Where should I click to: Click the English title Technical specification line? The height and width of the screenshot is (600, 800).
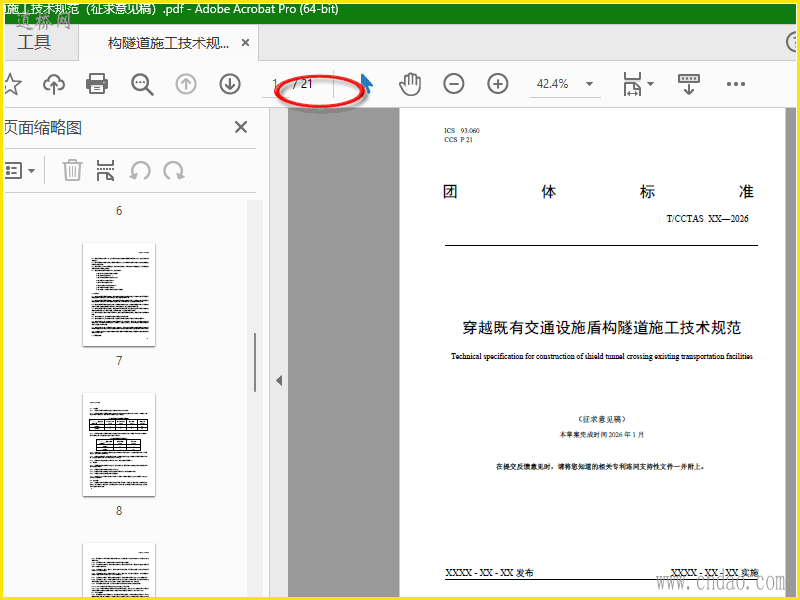click(602, 356)
